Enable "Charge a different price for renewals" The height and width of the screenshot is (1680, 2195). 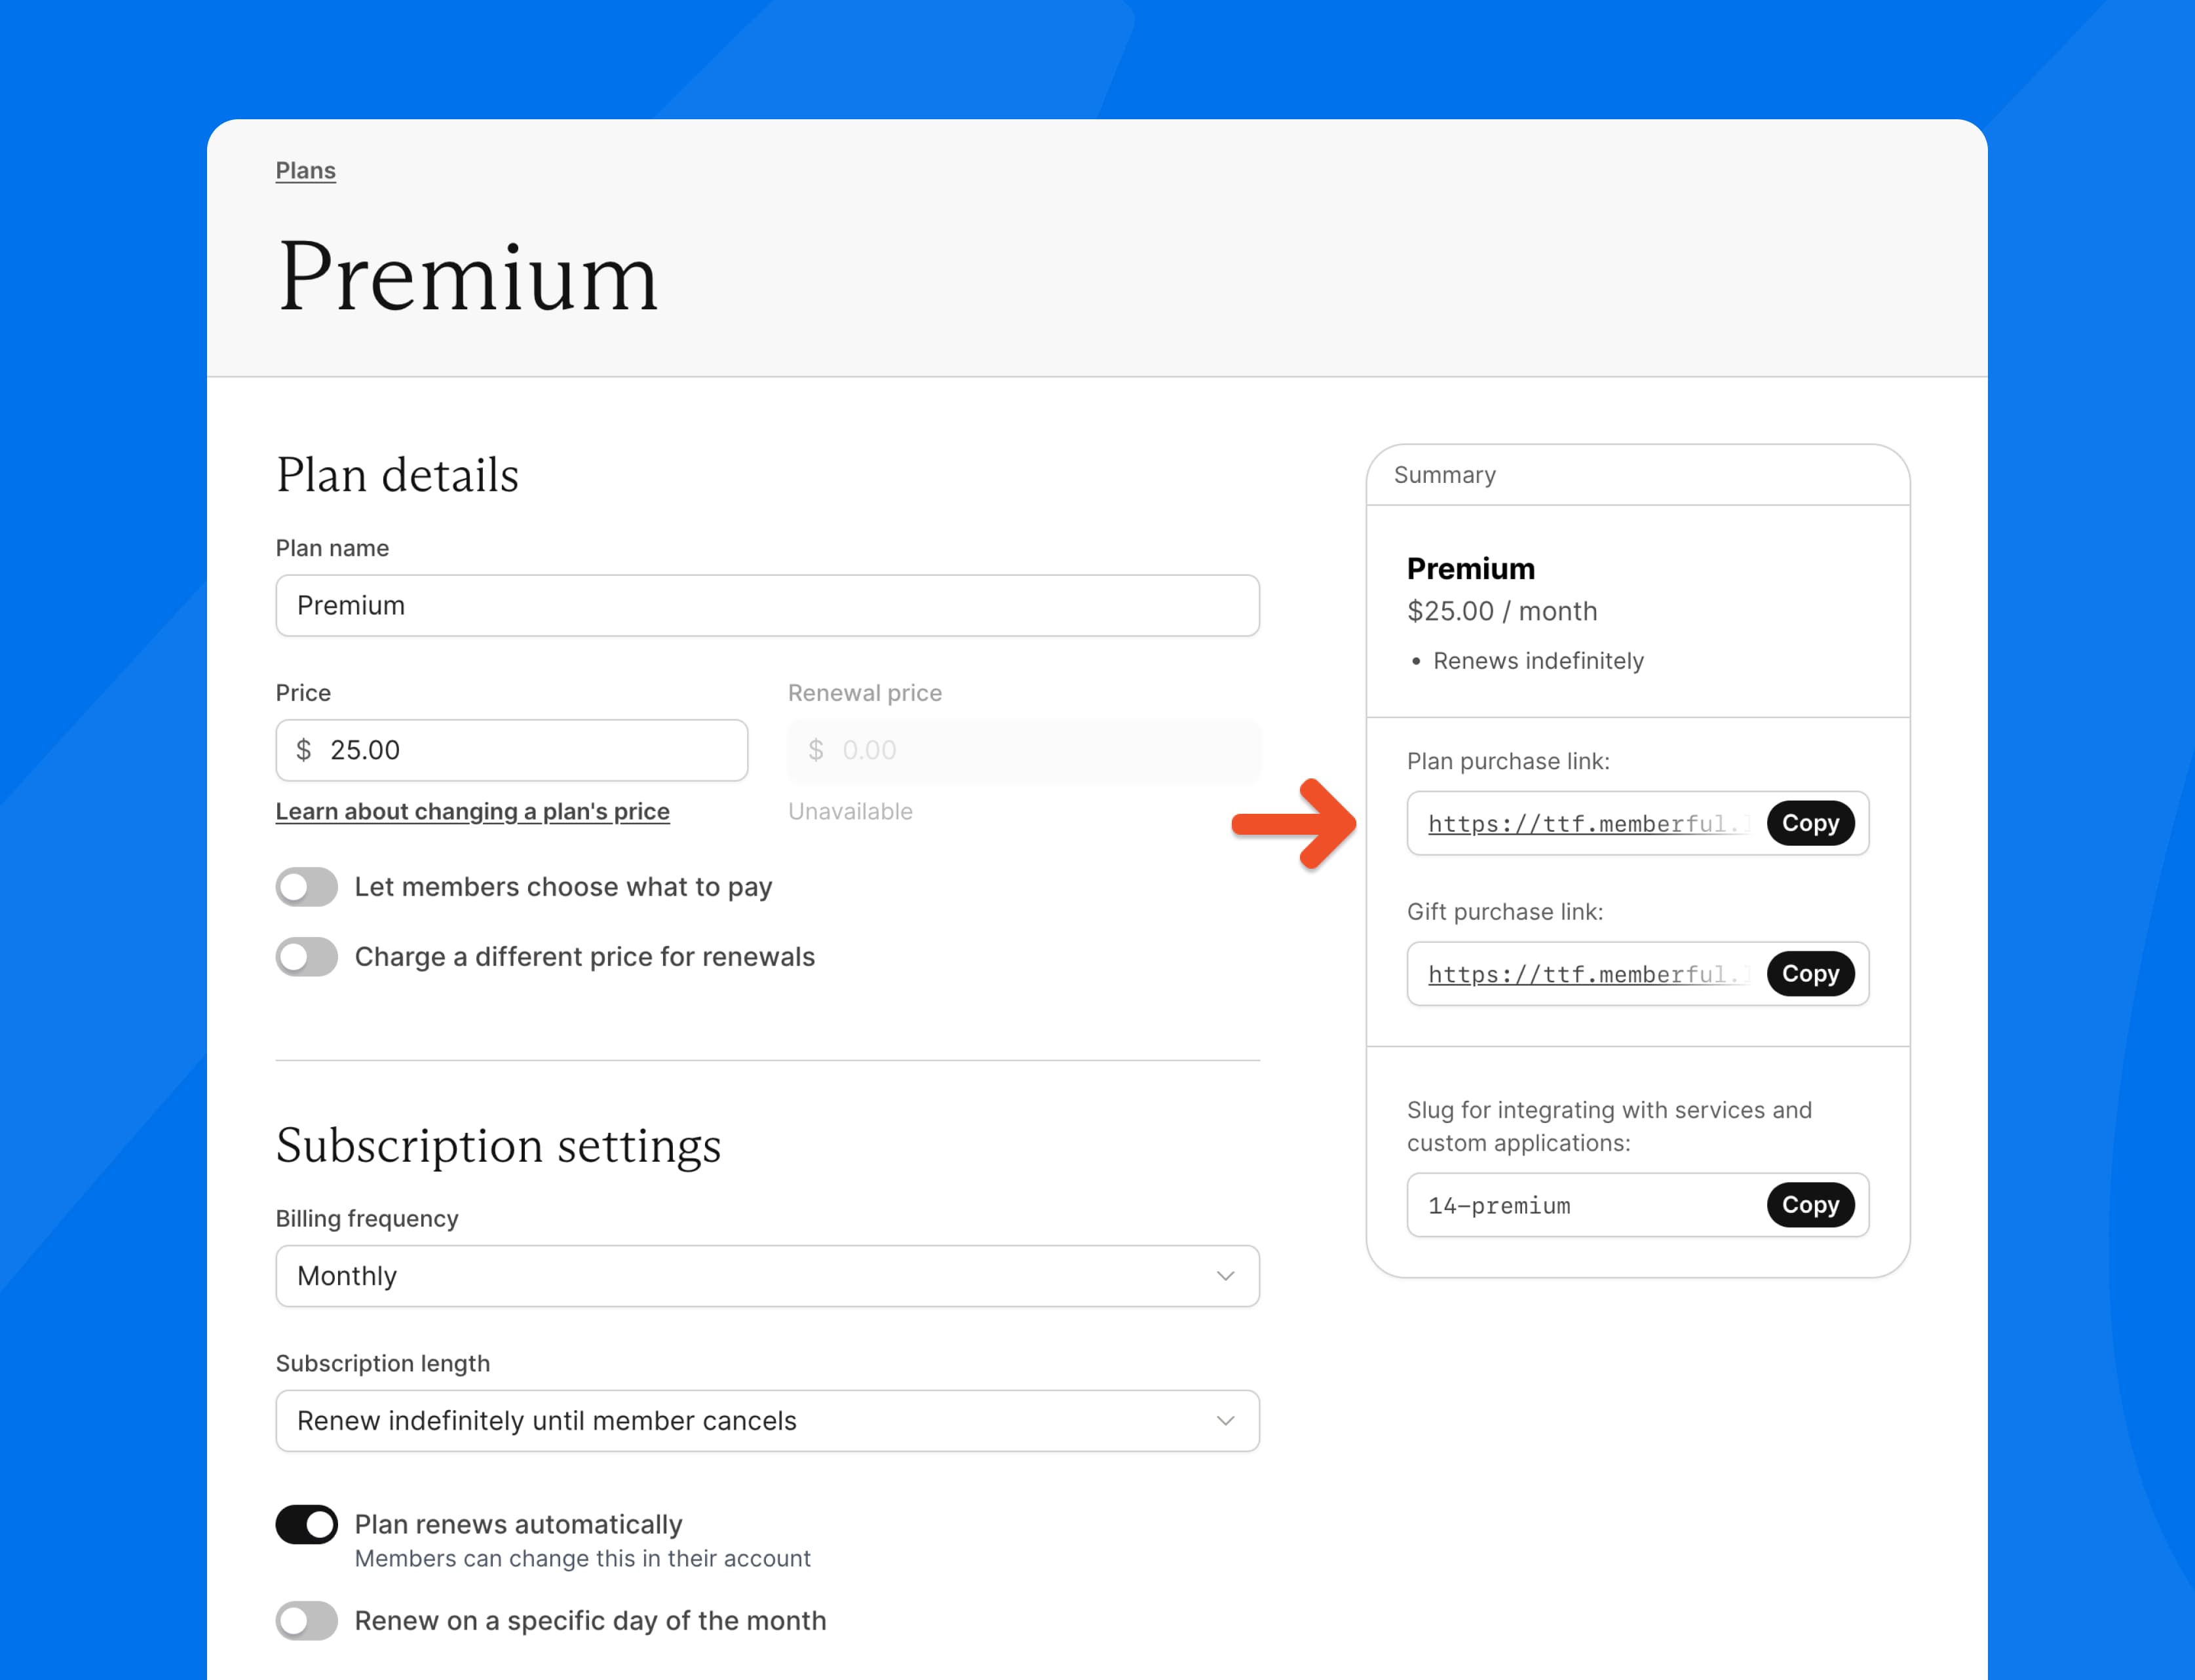click(306, 957)
